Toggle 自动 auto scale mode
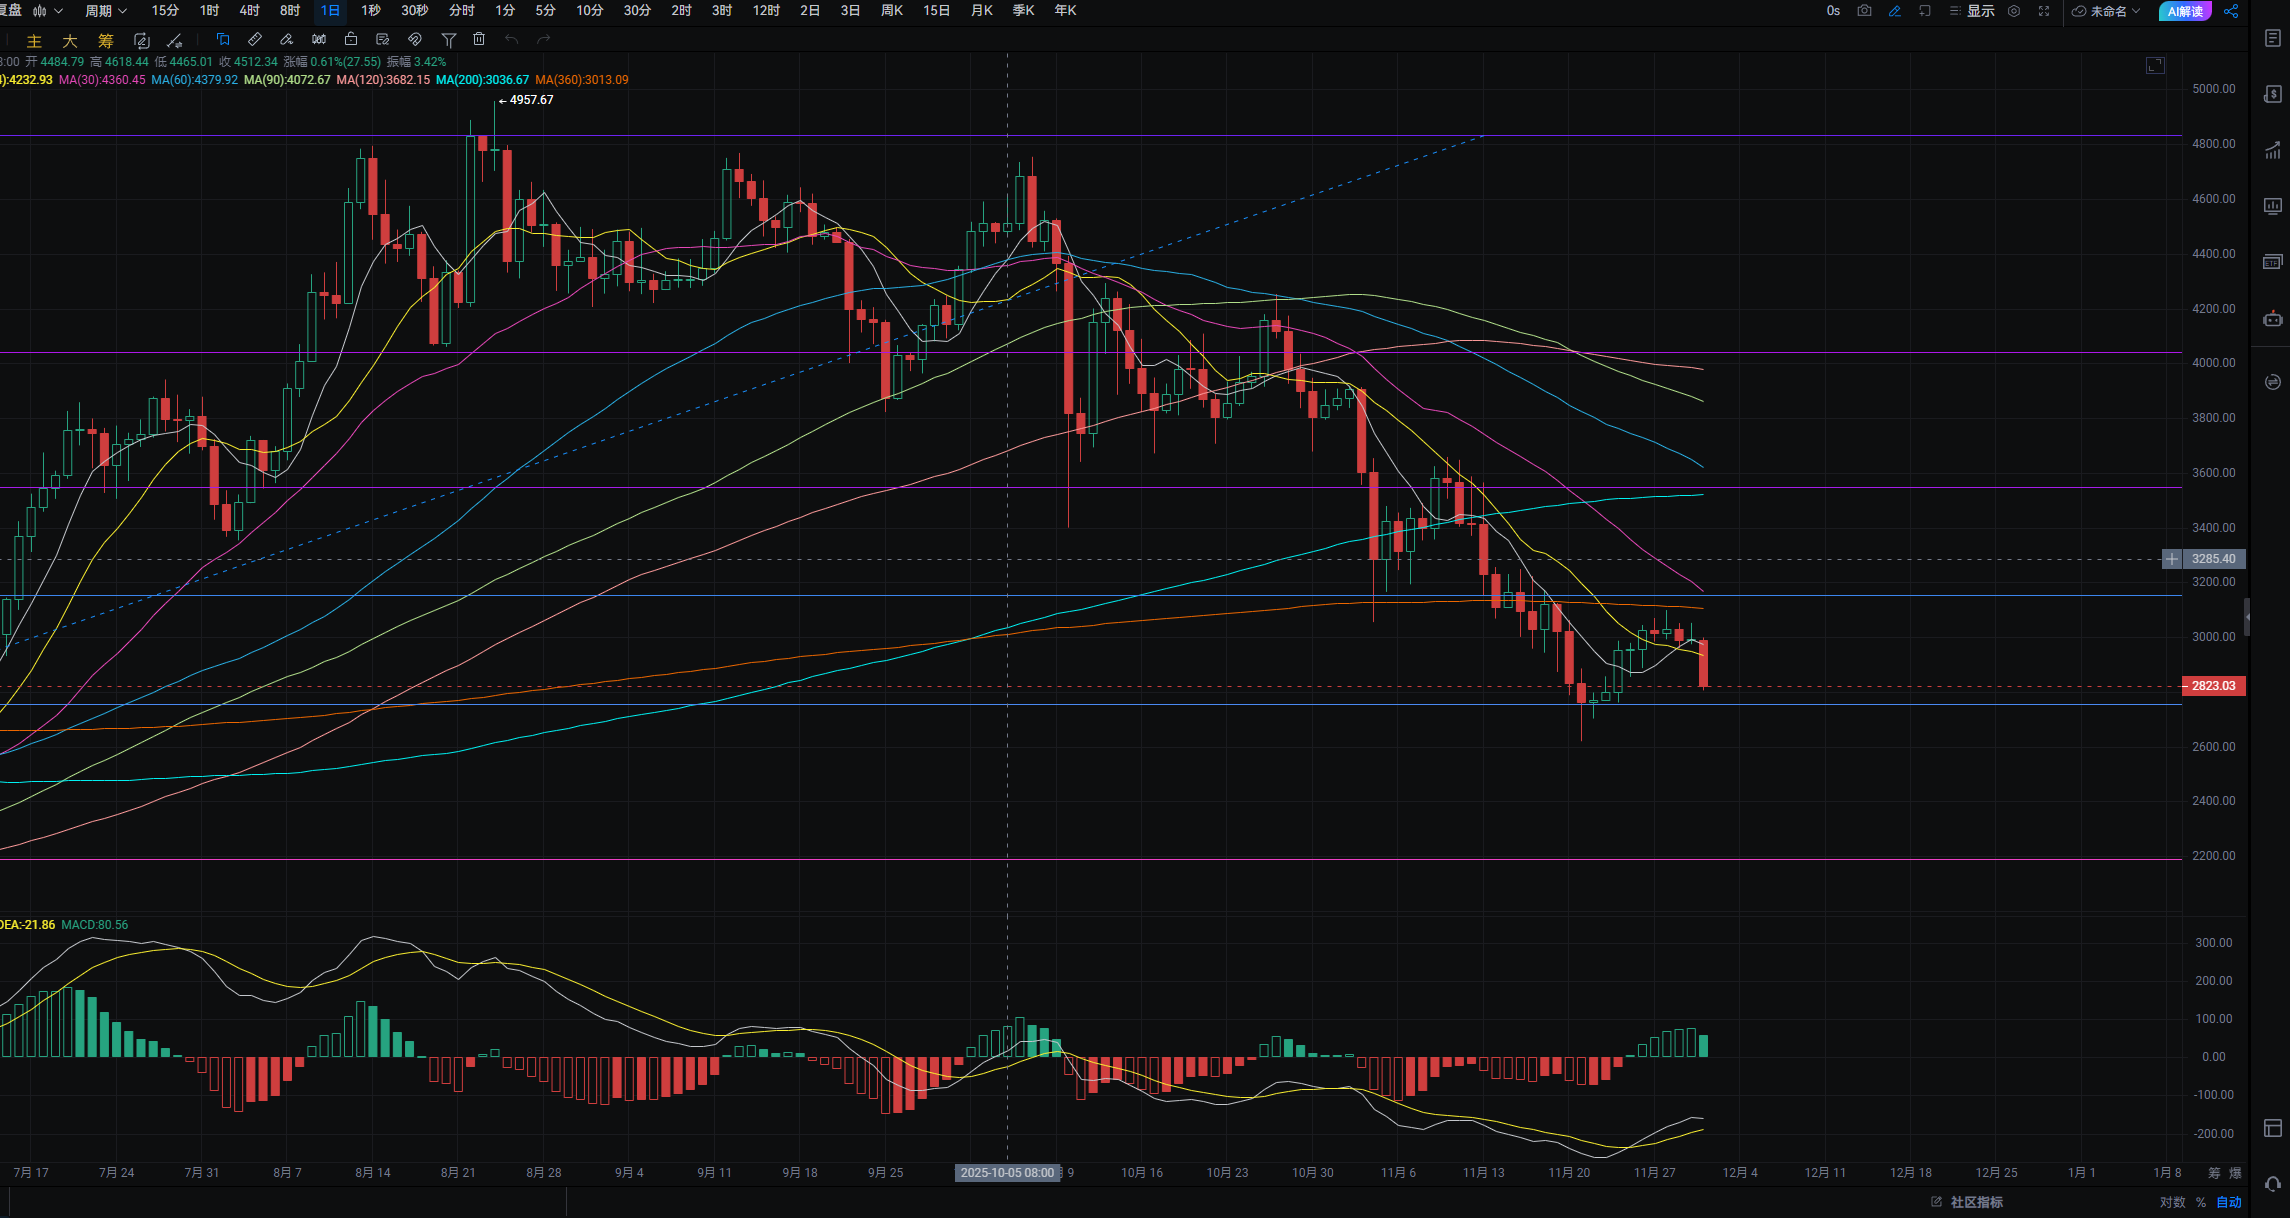The width and height of the screenshot is (2290, 1218). point(2229,1202)
